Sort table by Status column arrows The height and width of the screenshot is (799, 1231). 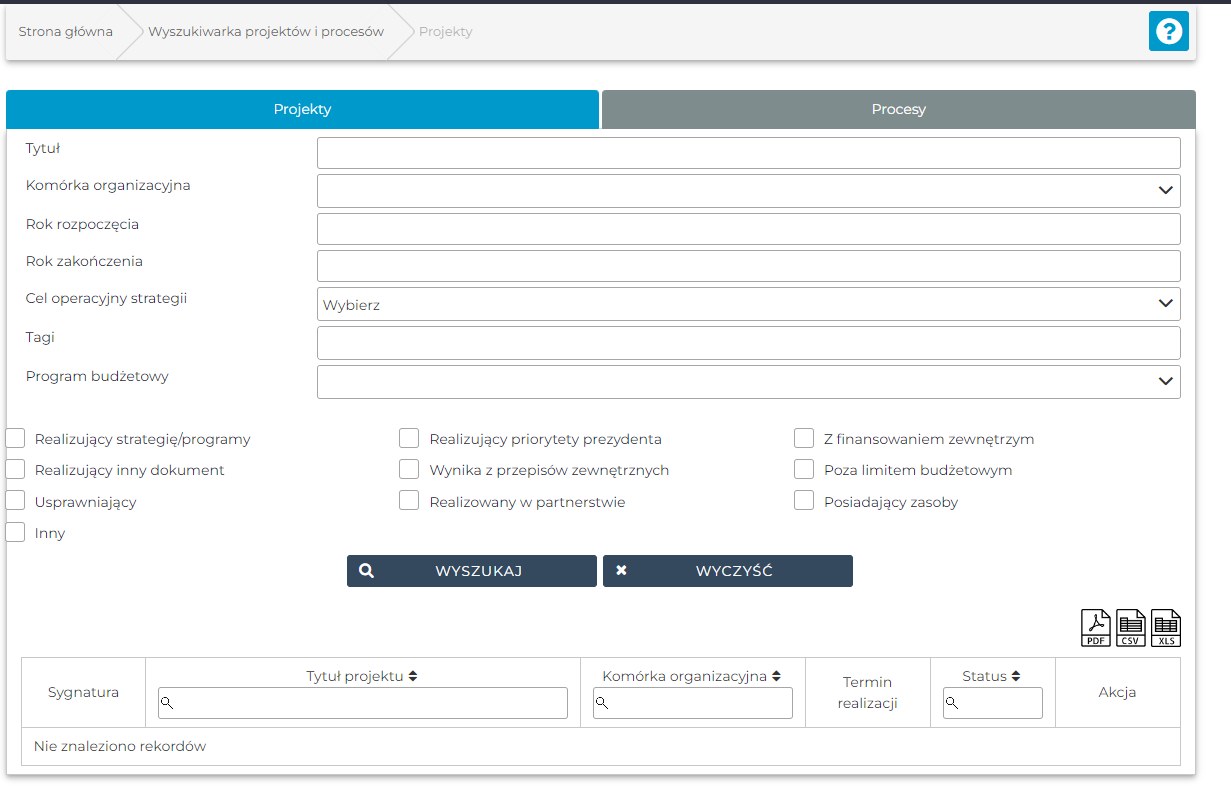pos(1016,677)
